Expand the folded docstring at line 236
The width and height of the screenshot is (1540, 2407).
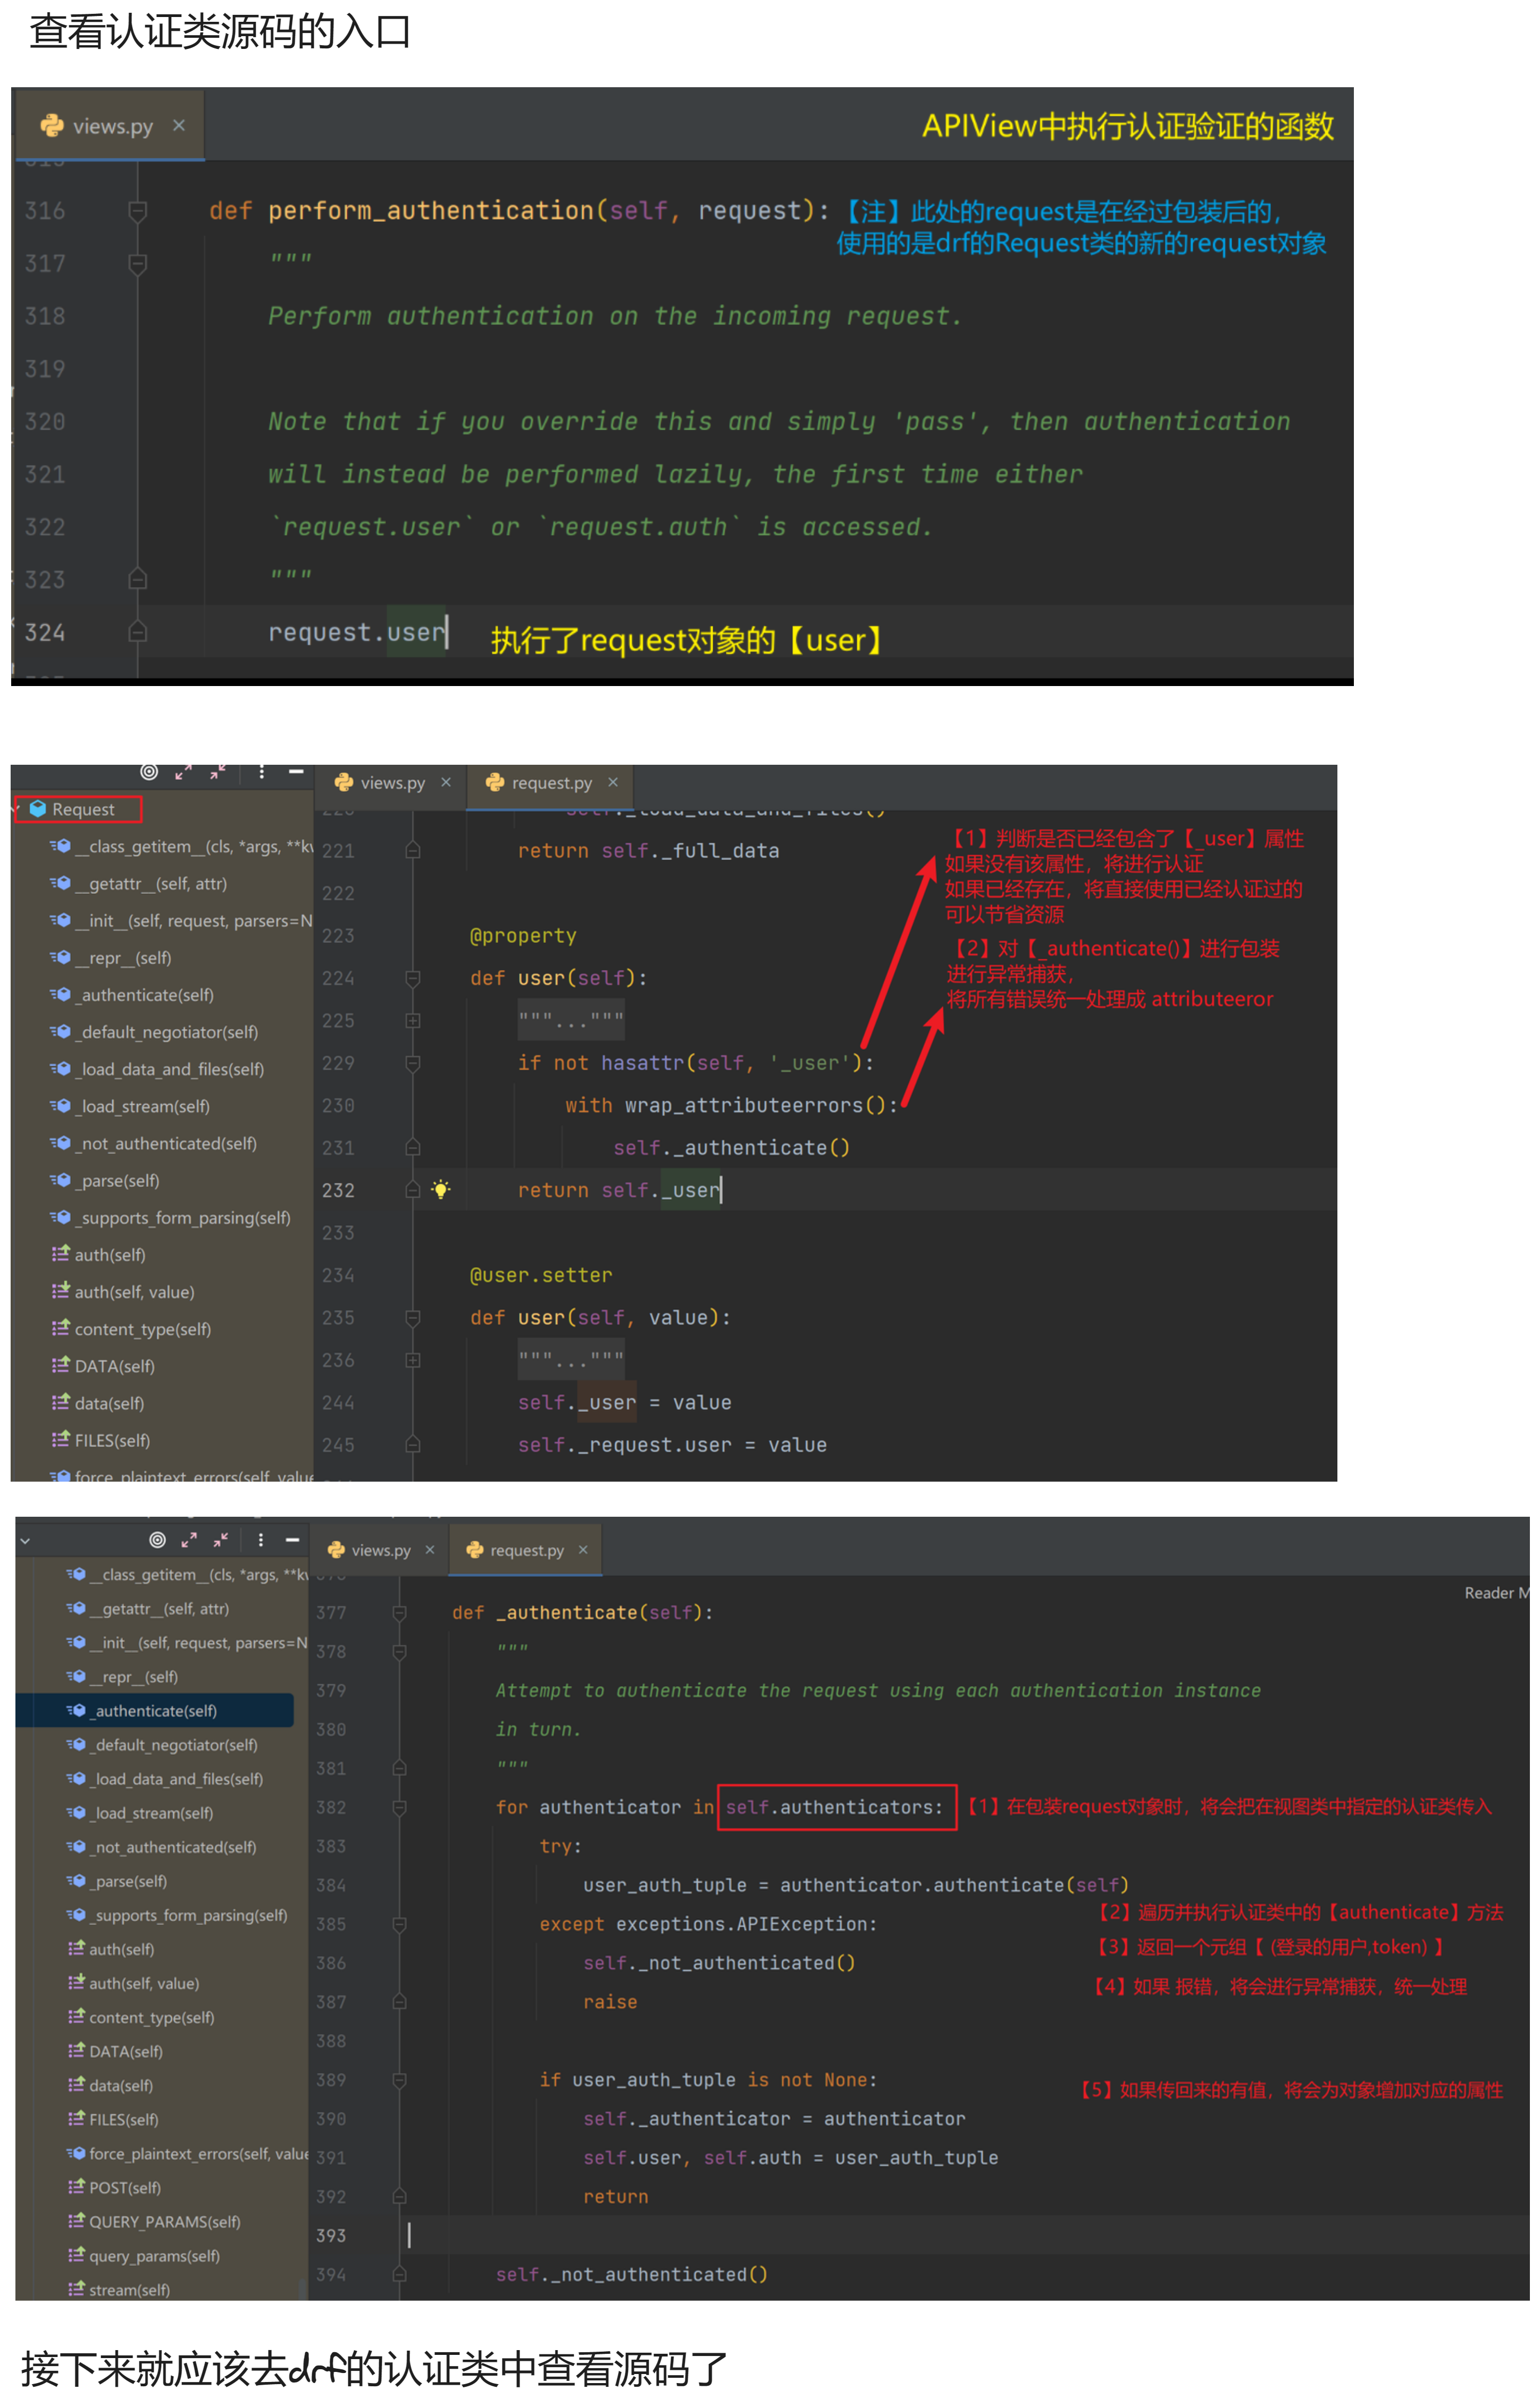413,1360
